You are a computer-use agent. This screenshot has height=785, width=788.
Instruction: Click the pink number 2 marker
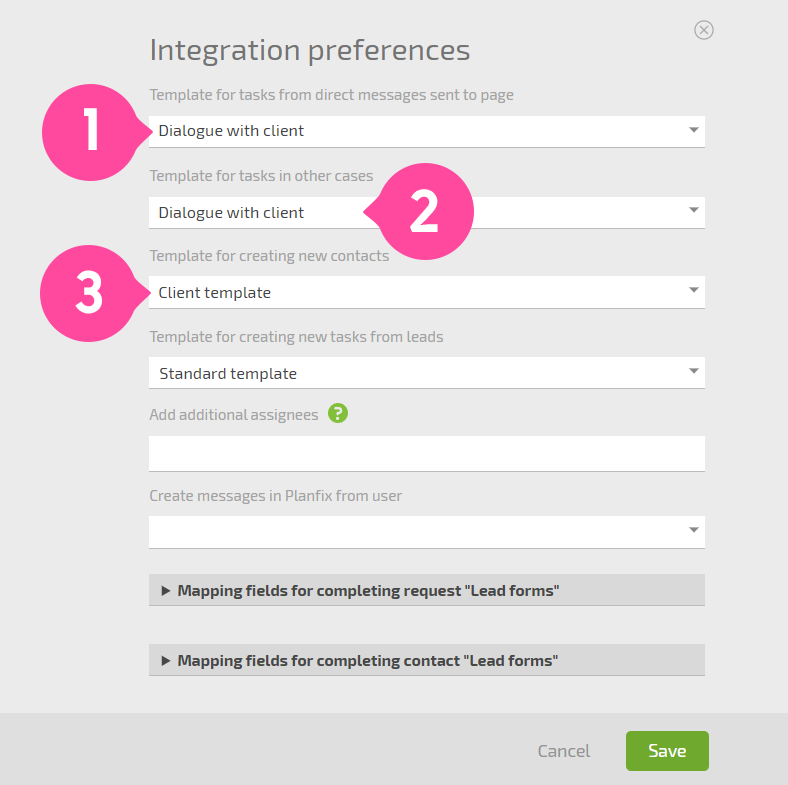tap(423, 212)
